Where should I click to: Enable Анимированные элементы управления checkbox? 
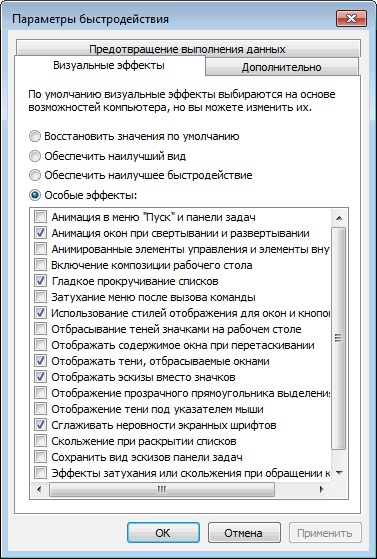[40, 249]
